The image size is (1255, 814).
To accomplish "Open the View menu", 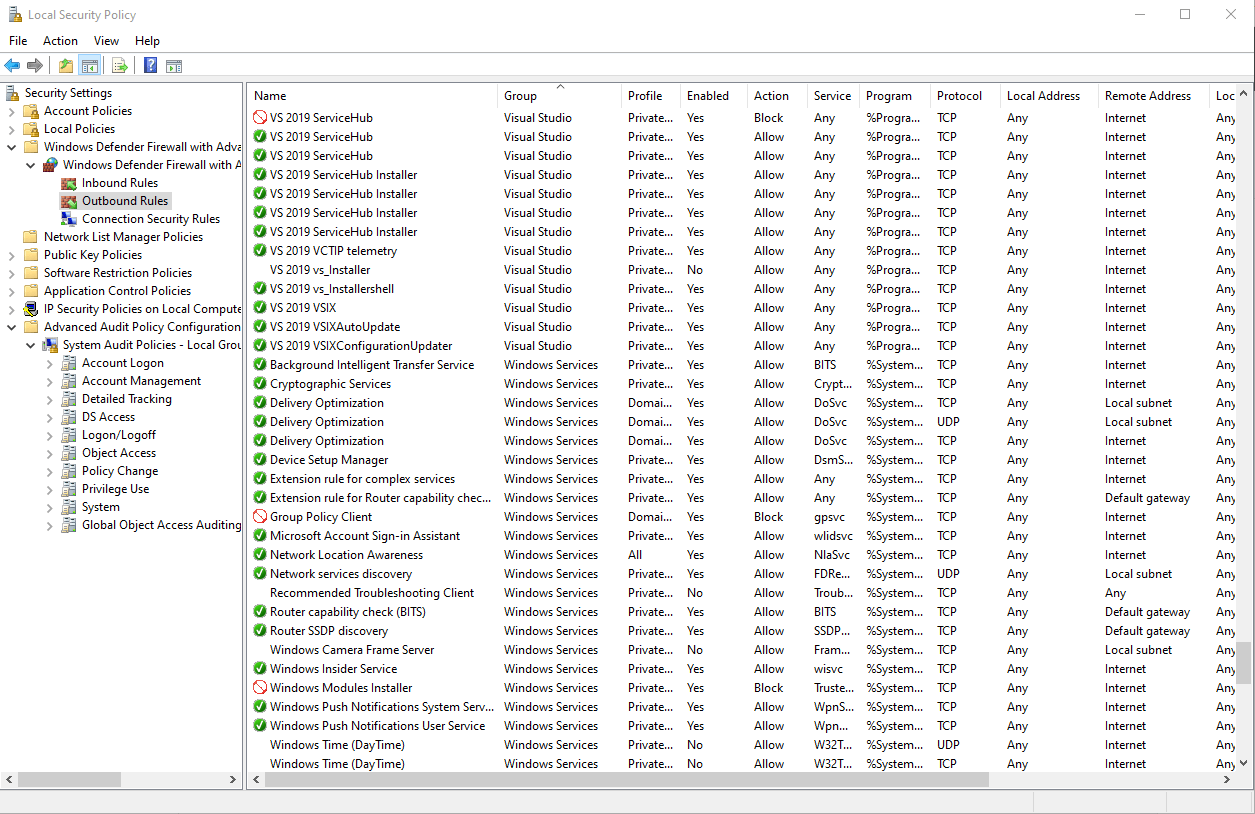I will [x=106, y=41].
